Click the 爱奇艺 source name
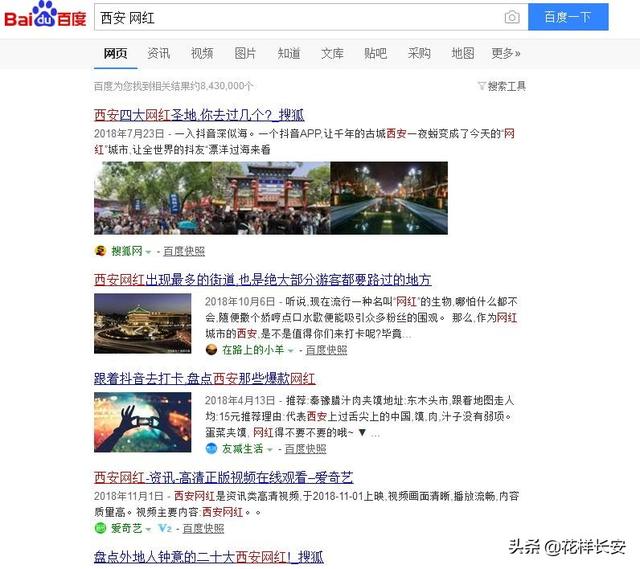Screen dimensions: 640x569 coord(127,529)
